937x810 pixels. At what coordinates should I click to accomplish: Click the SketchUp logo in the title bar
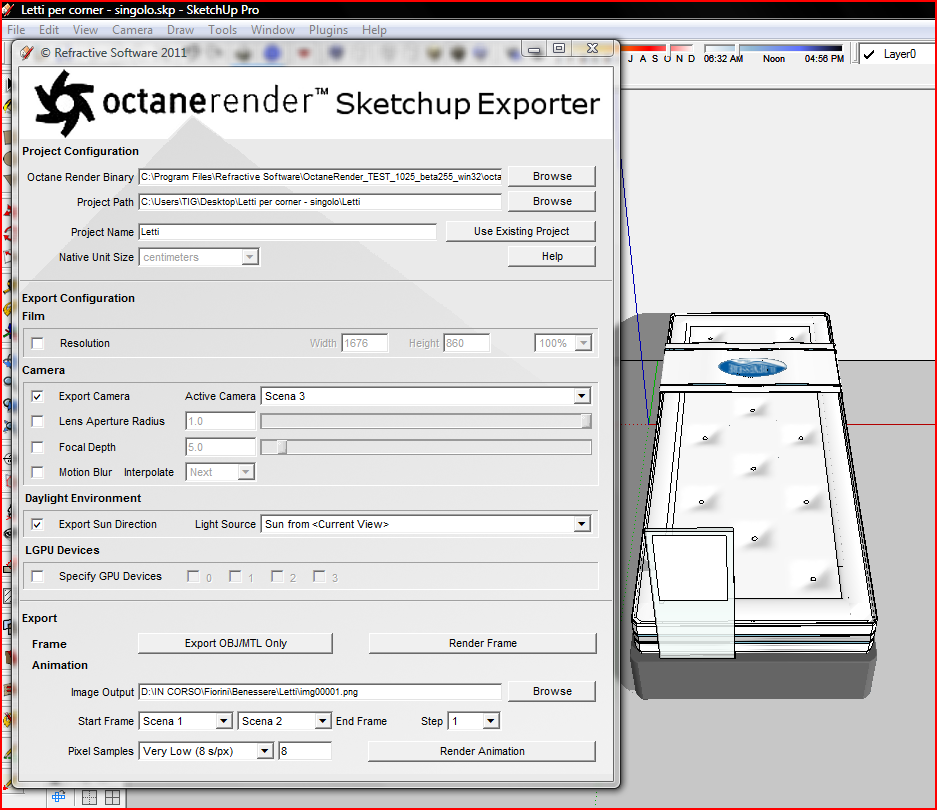point(8,10)
